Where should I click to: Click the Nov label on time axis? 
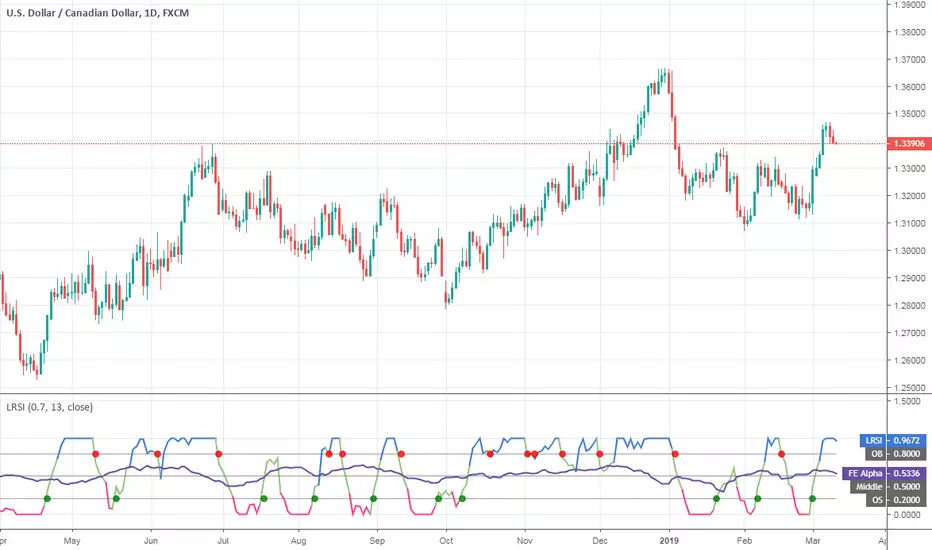524,540
